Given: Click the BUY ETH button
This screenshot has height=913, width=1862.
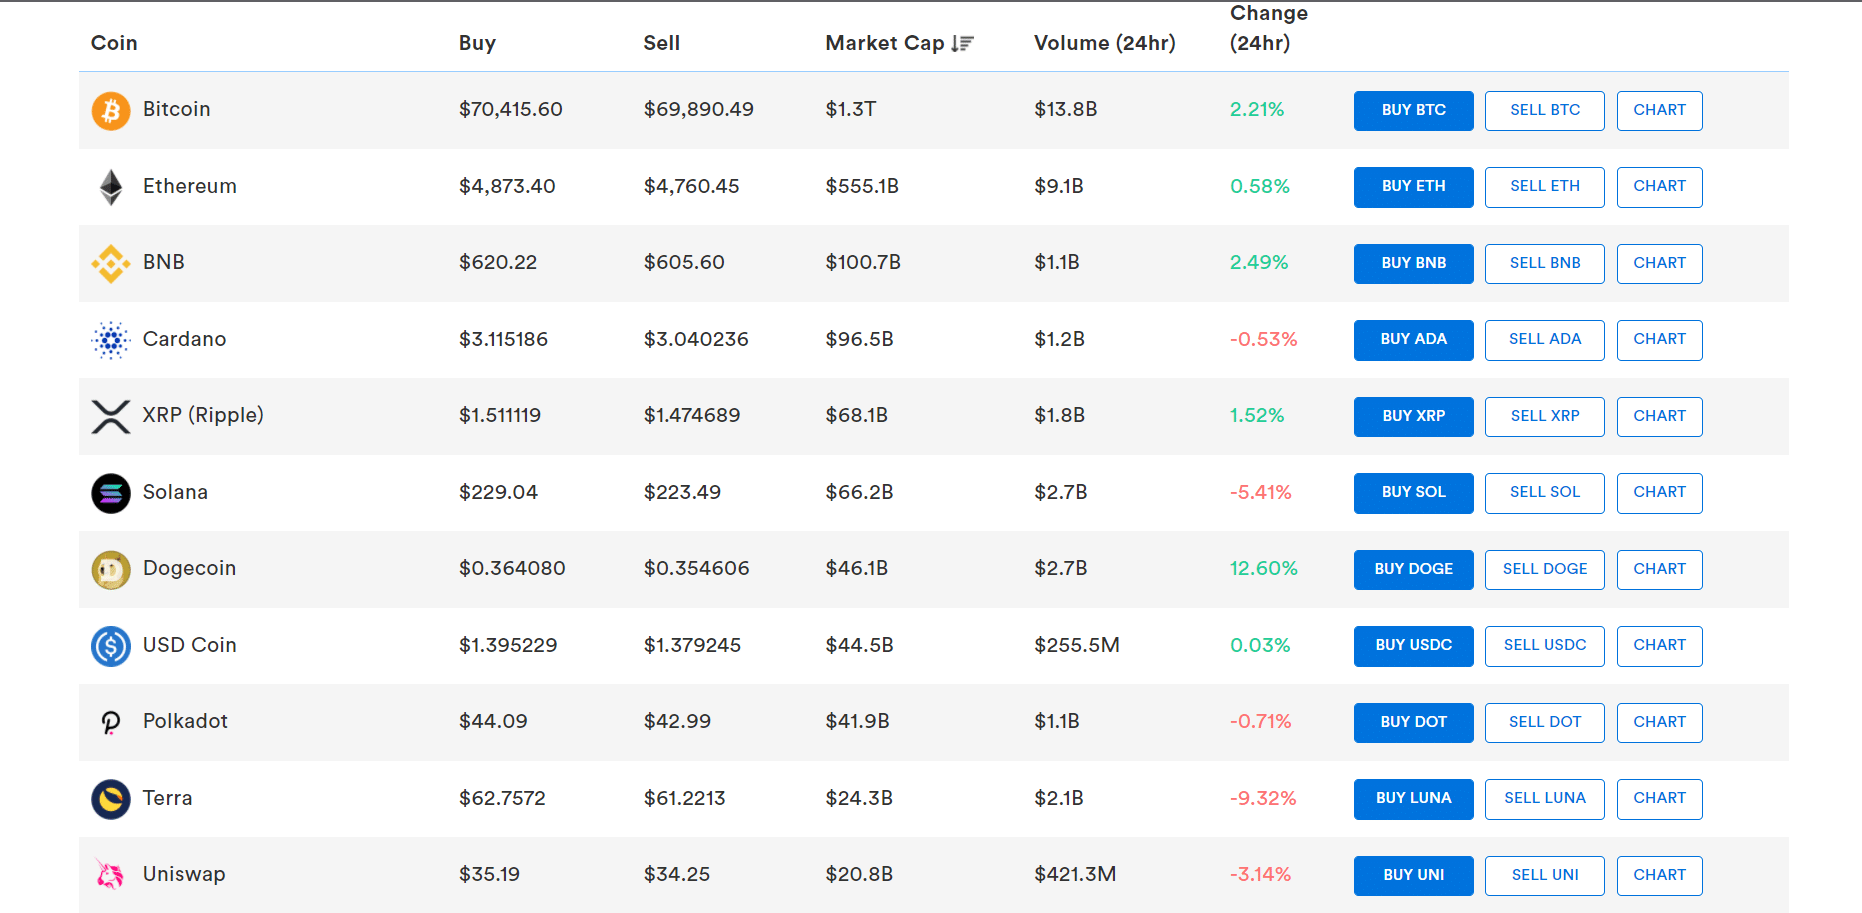Looking at the screenshot, I should coord(1414,187).
